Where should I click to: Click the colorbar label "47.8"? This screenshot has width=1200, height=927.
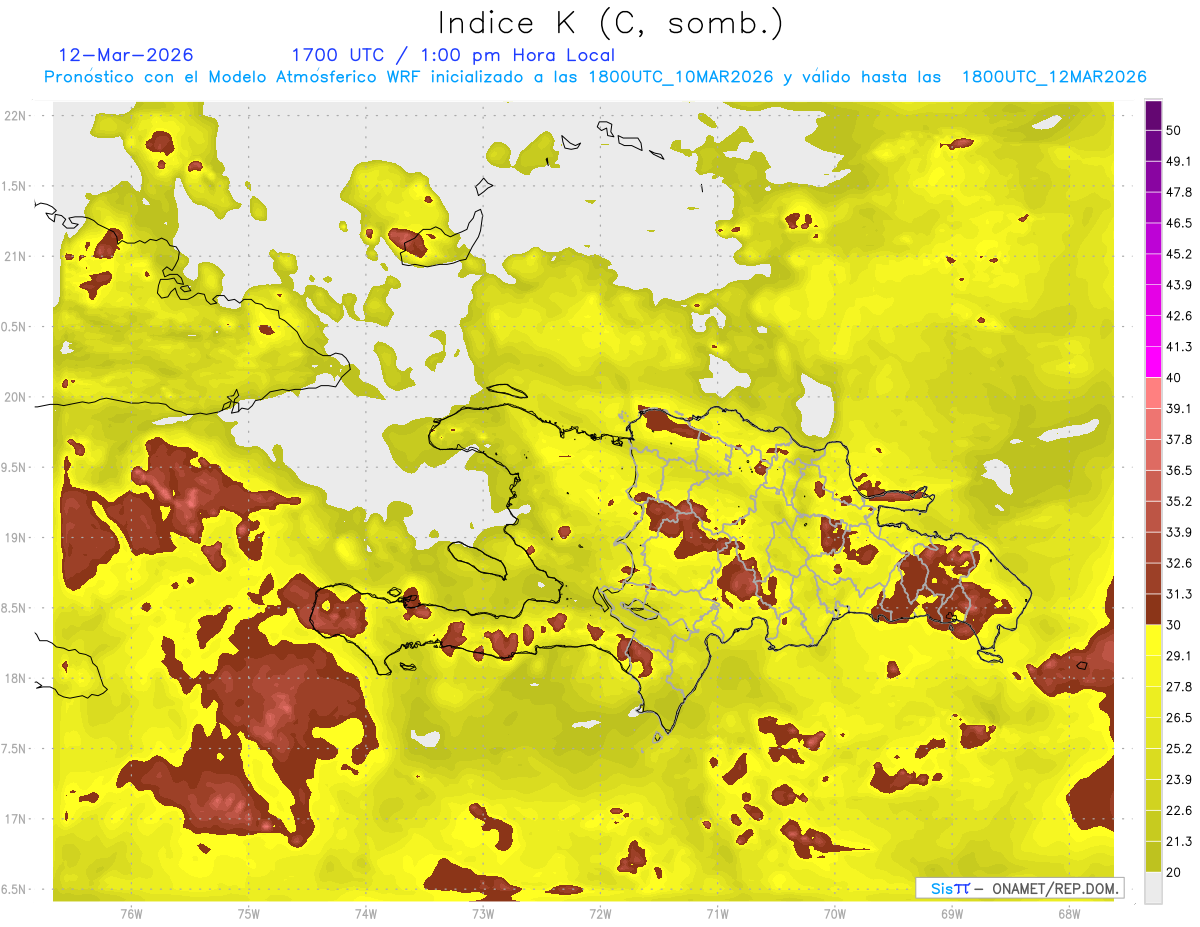[1179, 192]
